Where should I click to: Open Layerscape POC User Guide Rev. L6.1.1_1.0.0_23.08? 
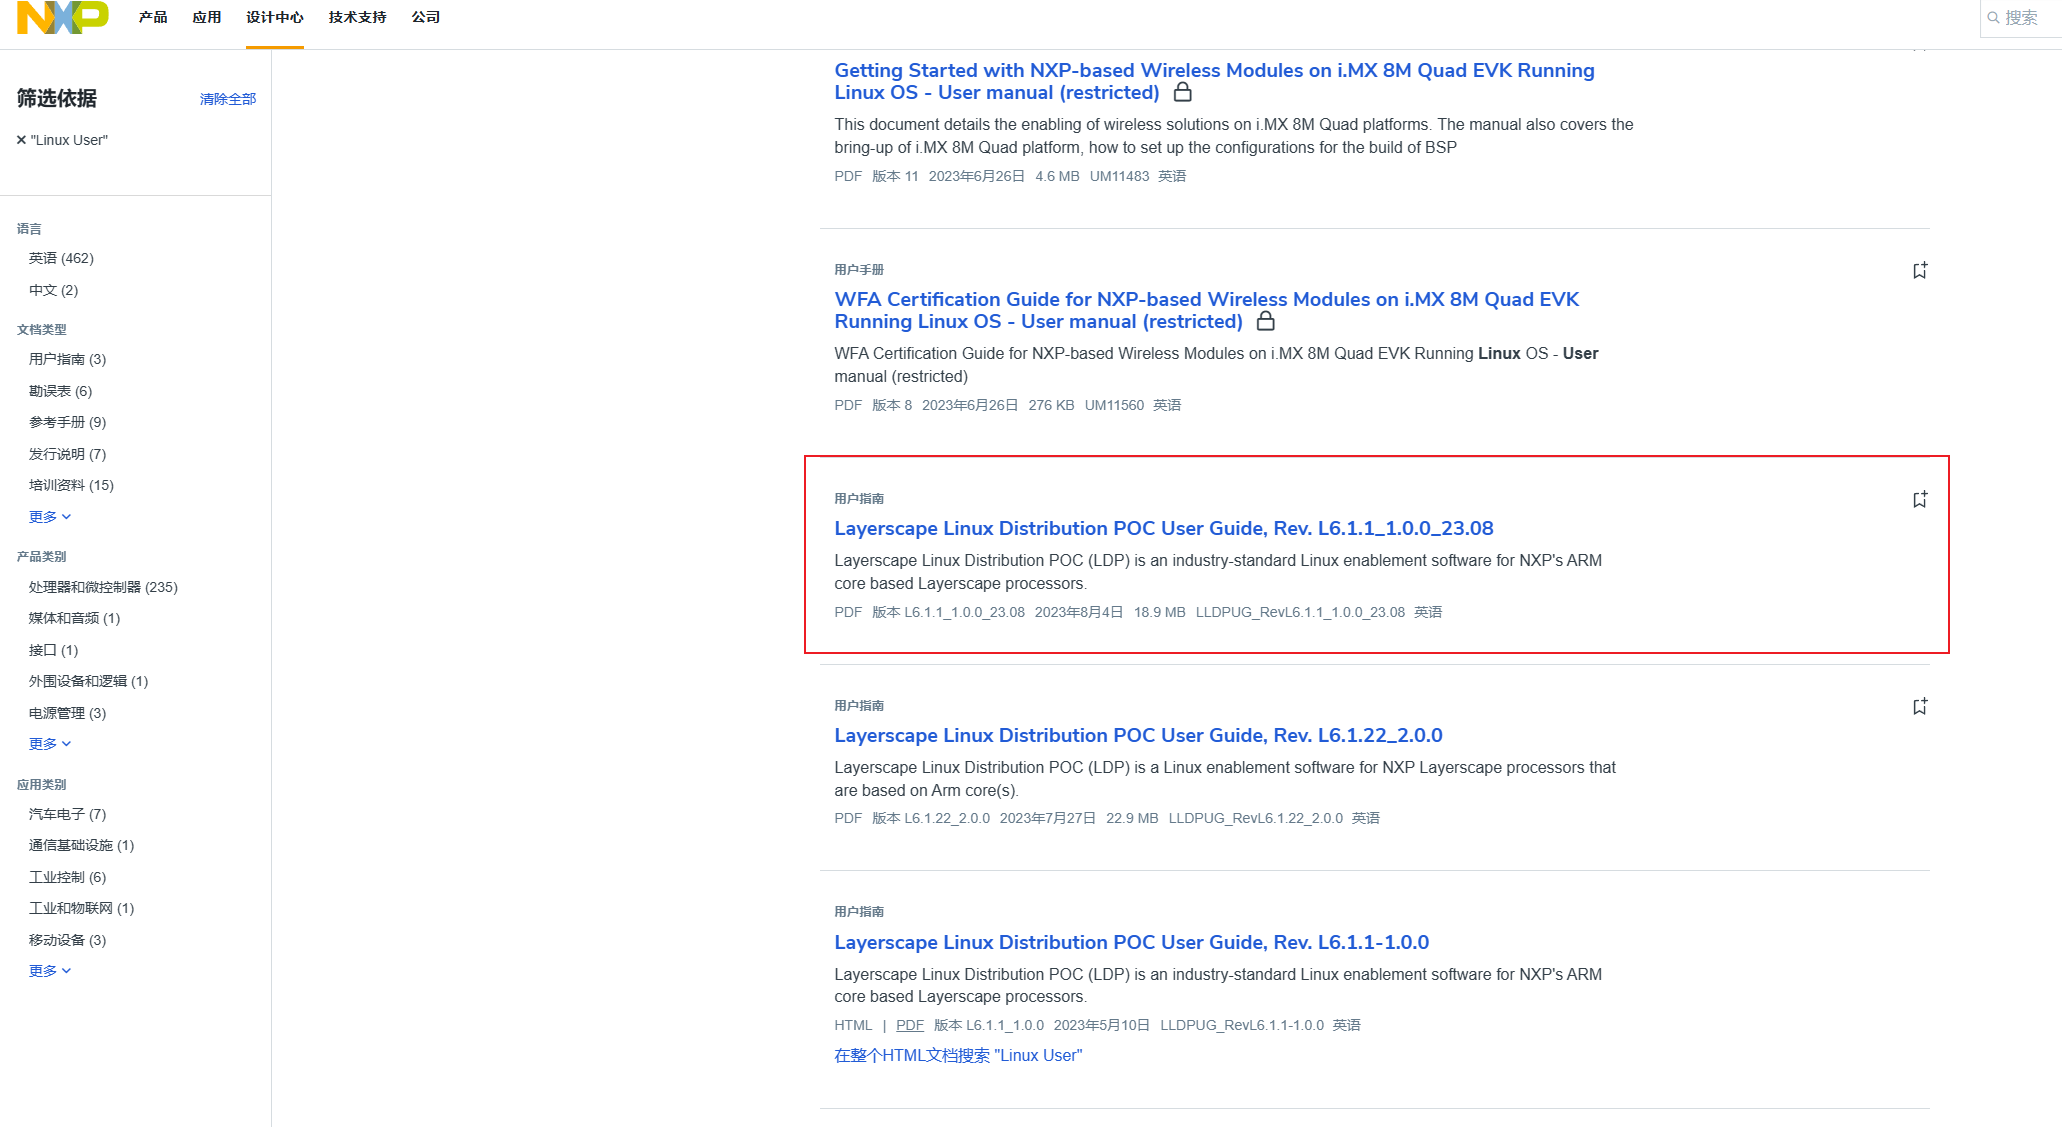[1163, 528]
